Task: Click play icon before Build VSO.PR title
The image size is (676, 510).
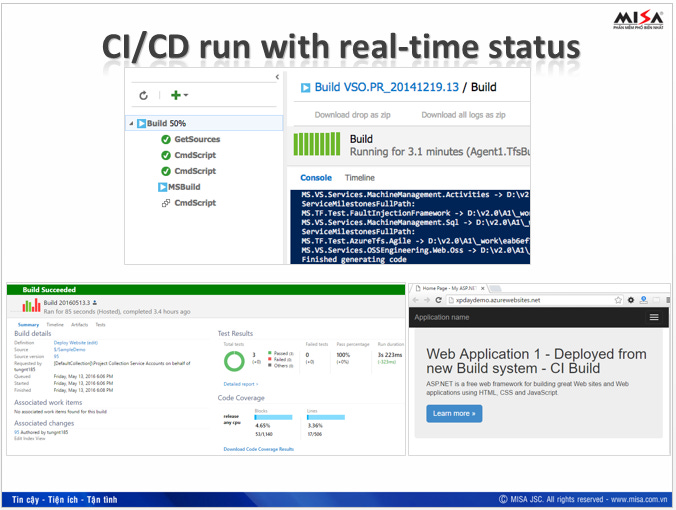Action: pyautogui.click(x=306, y=88)
